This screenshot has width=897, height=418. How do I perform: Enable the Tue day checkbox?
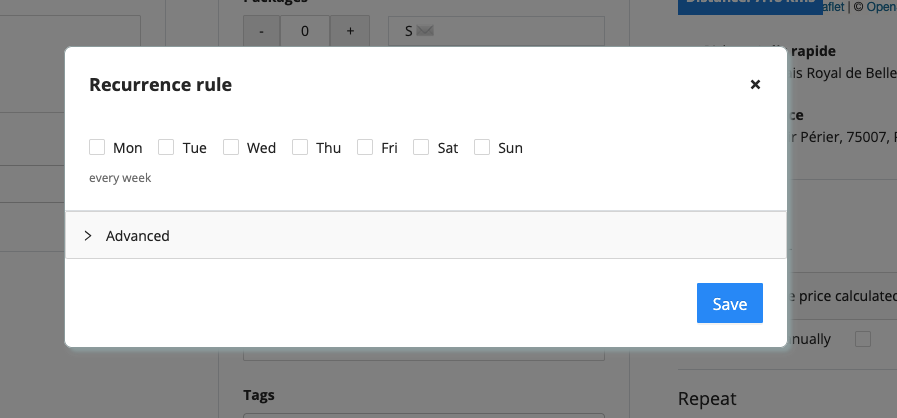click(x=166, y=147)
